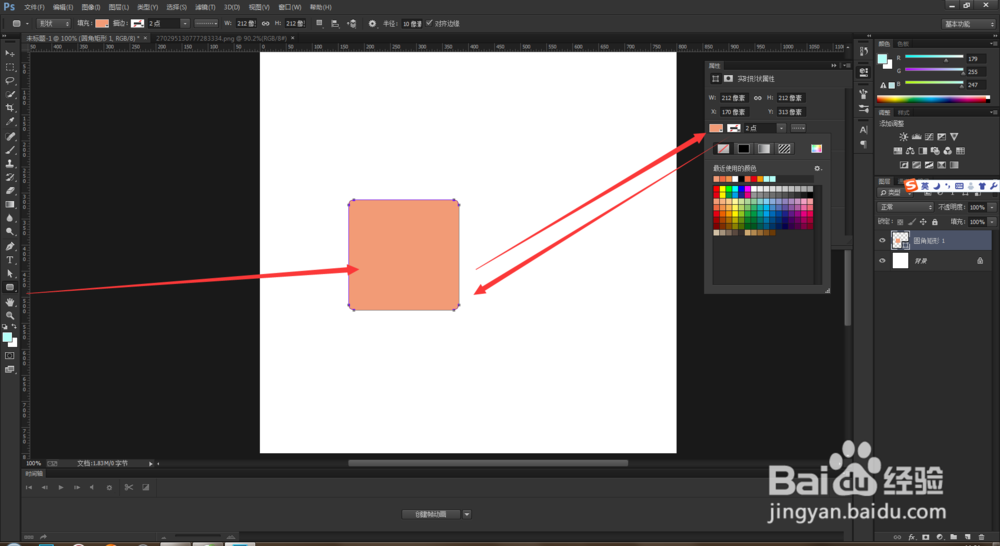
Task: Choose no-color fill type in popup
Action: coord(723,149)
